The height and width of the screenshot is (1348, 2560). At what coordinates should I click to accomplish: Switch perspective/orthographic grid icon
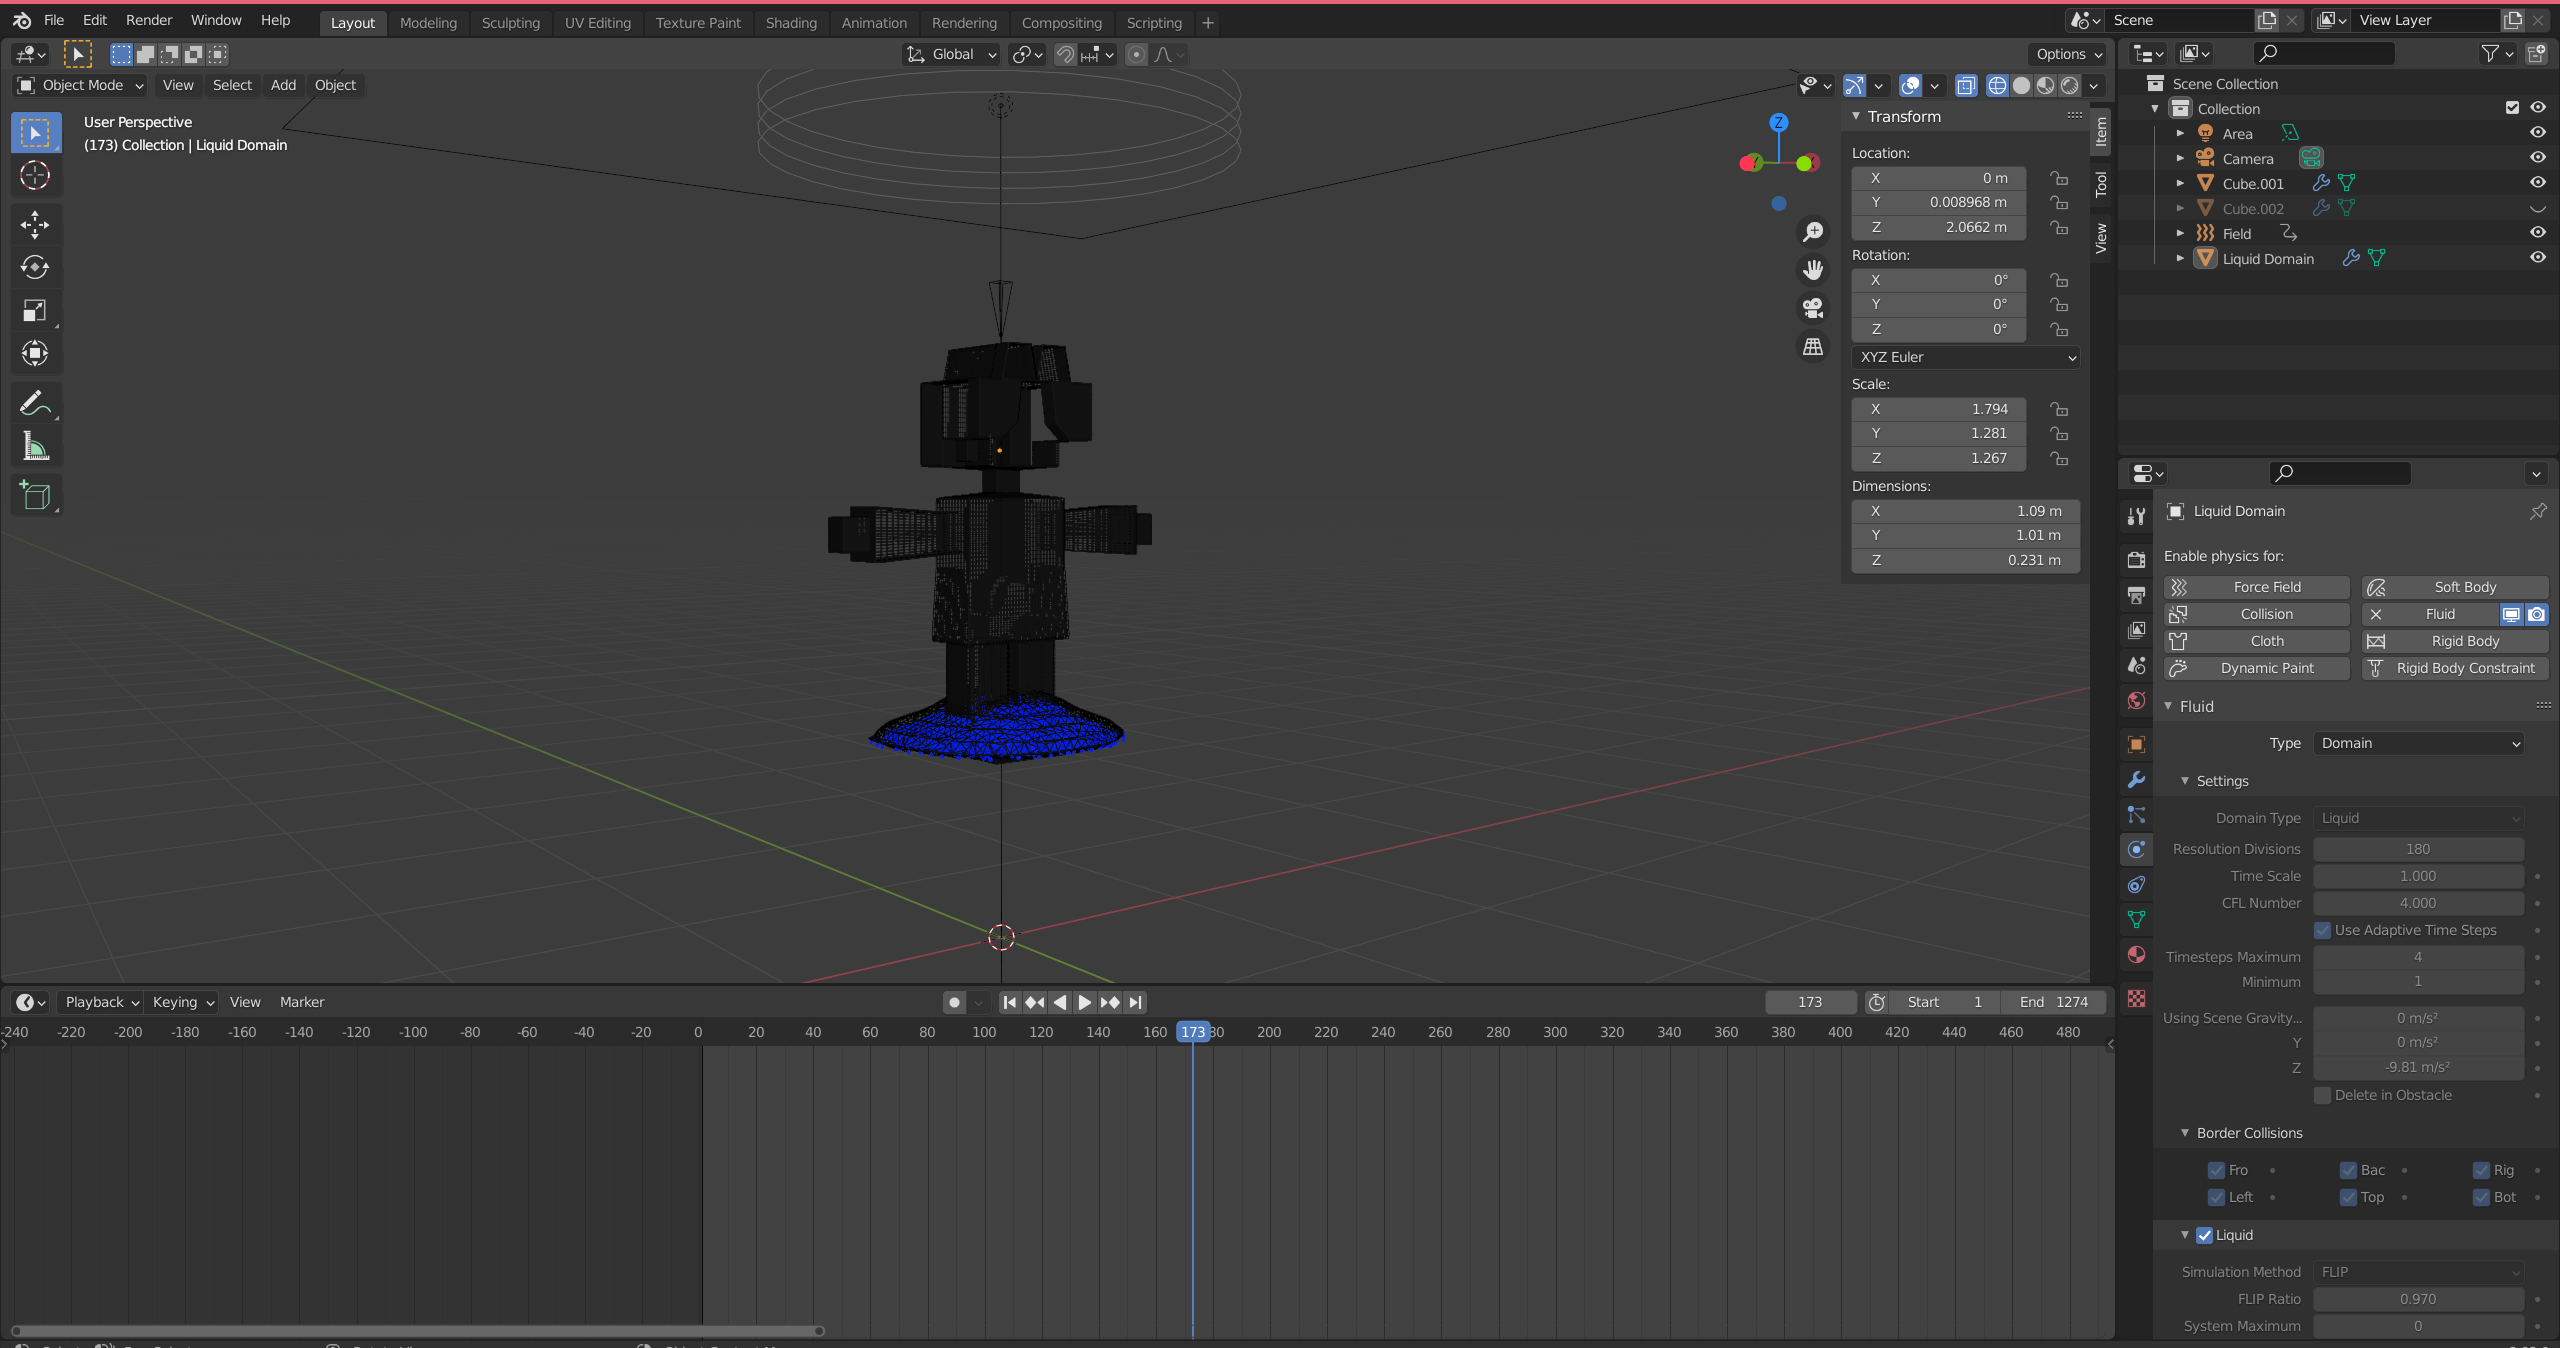(1813, 347)
